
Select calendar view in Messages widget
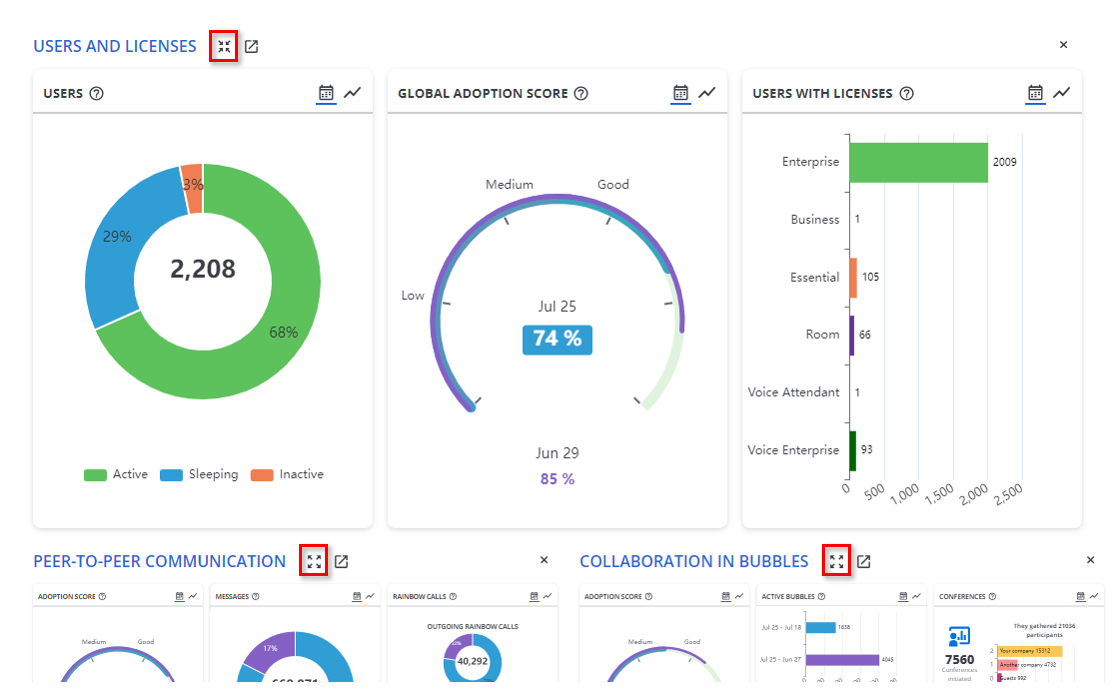point(356,597)
